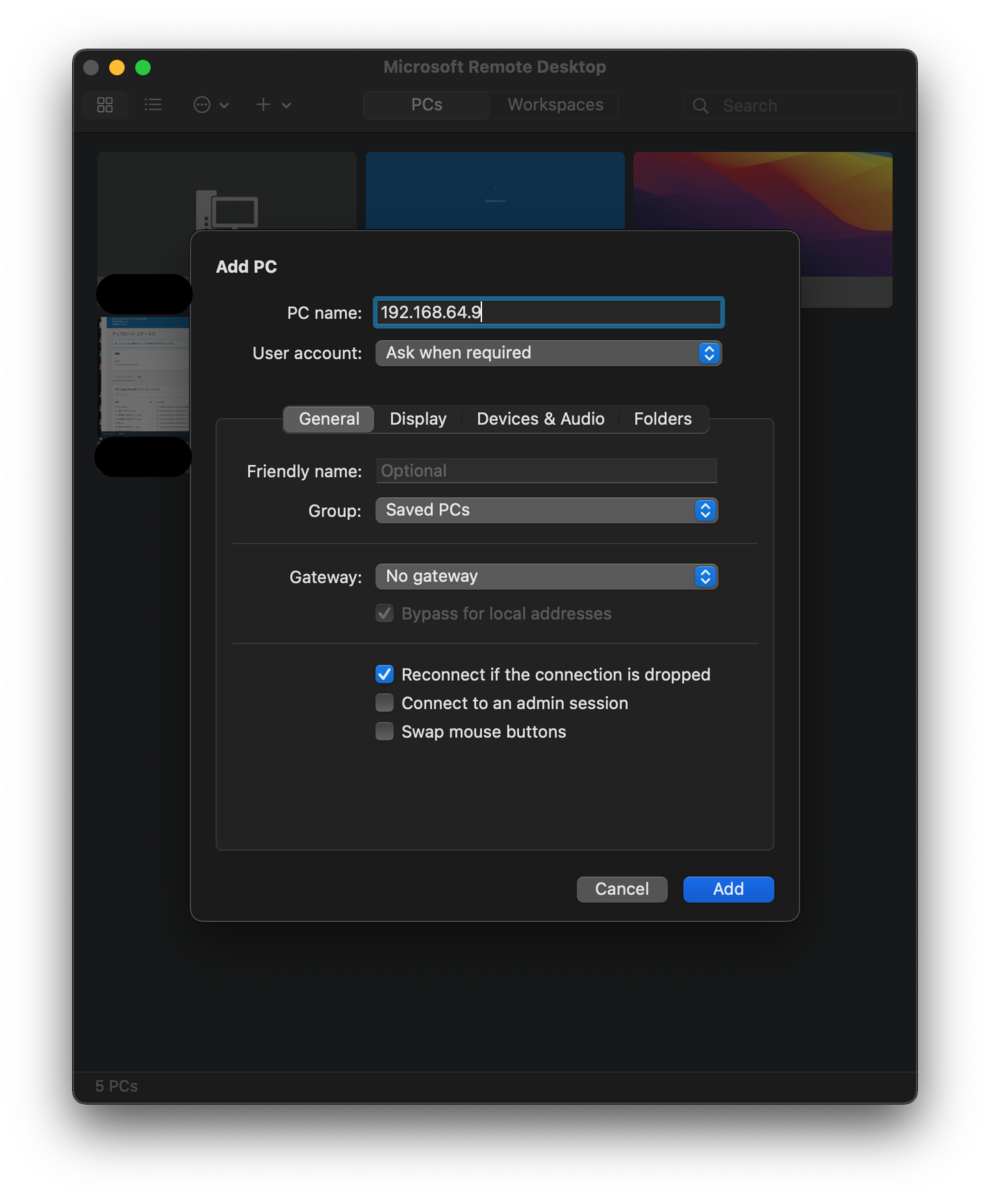Open the Gateway dropdown
The height and width of the screenshot is (1200, 990).
point(547,576)
